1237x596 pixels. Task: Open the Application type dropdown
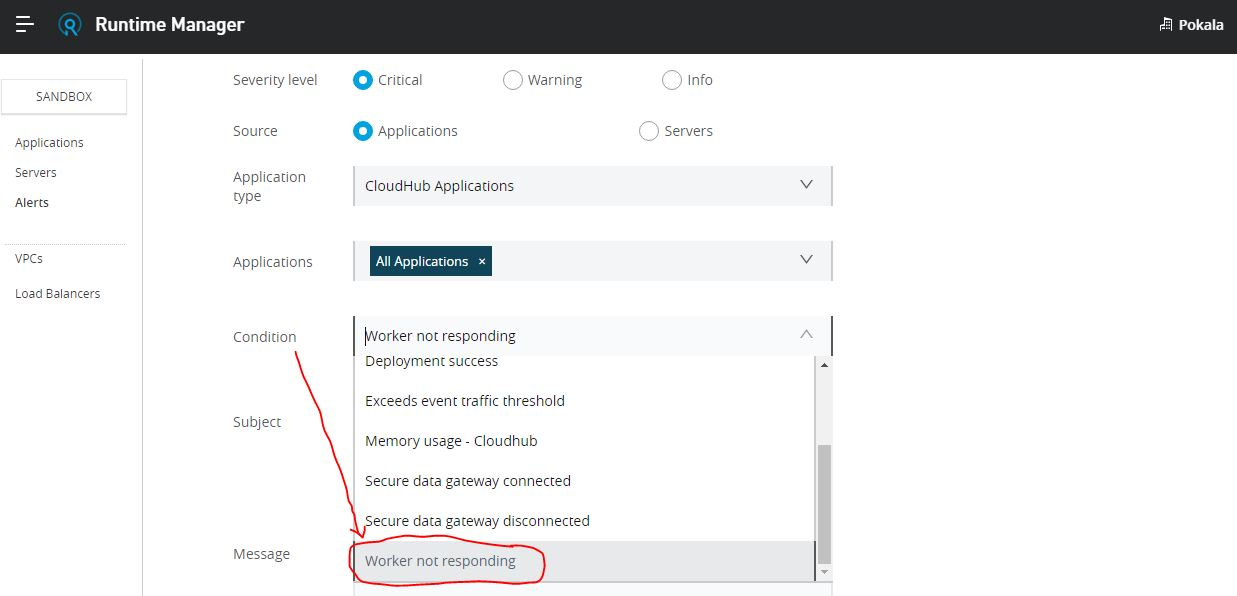pyautogui.click(x=593, y=186)
